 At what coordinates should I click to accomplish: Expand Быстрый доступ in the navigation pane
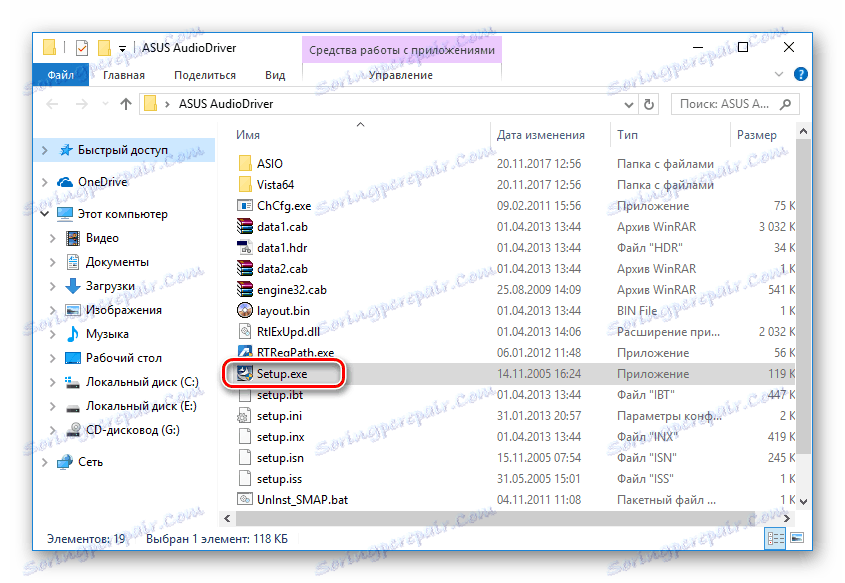[x=45, y=150]
